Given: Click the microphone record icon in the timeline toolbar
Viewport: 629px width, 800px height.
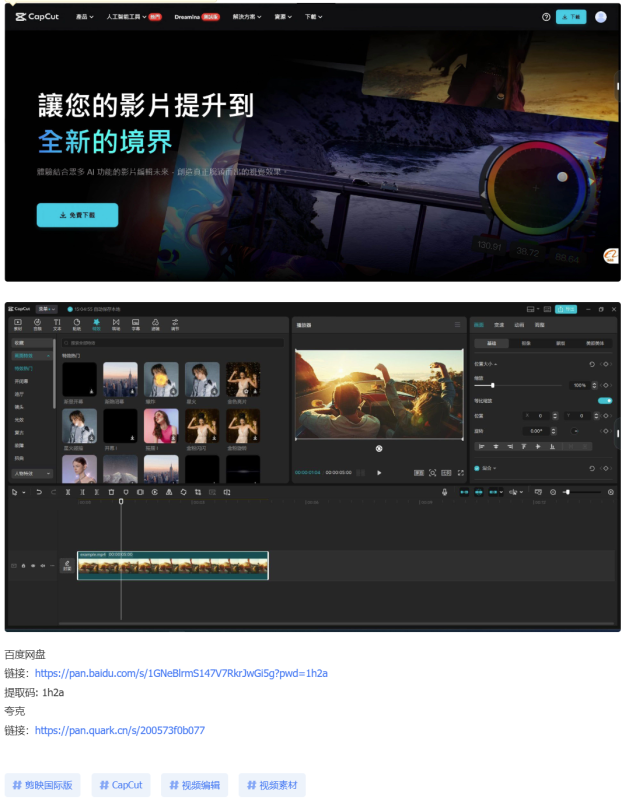Looking at the screenshot, I should pyautogui.click(x=445, y=492).
